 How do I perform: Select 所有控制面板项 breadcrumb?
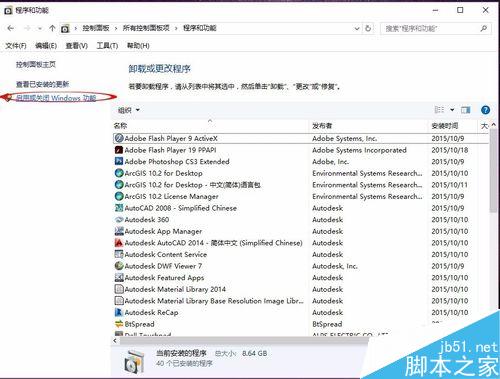(x=146, y=28)
